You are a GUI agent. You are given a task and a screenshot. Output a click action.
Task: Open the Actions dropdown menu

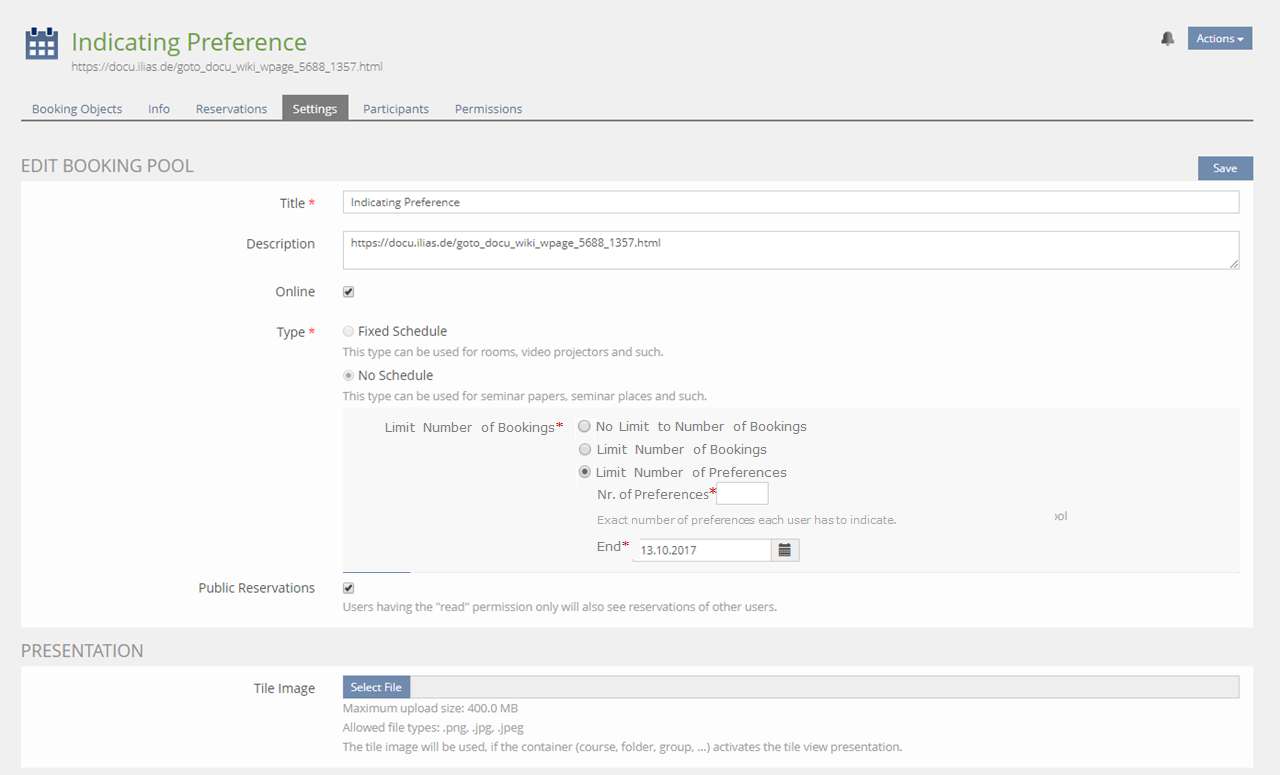(x=1219, y=39)
